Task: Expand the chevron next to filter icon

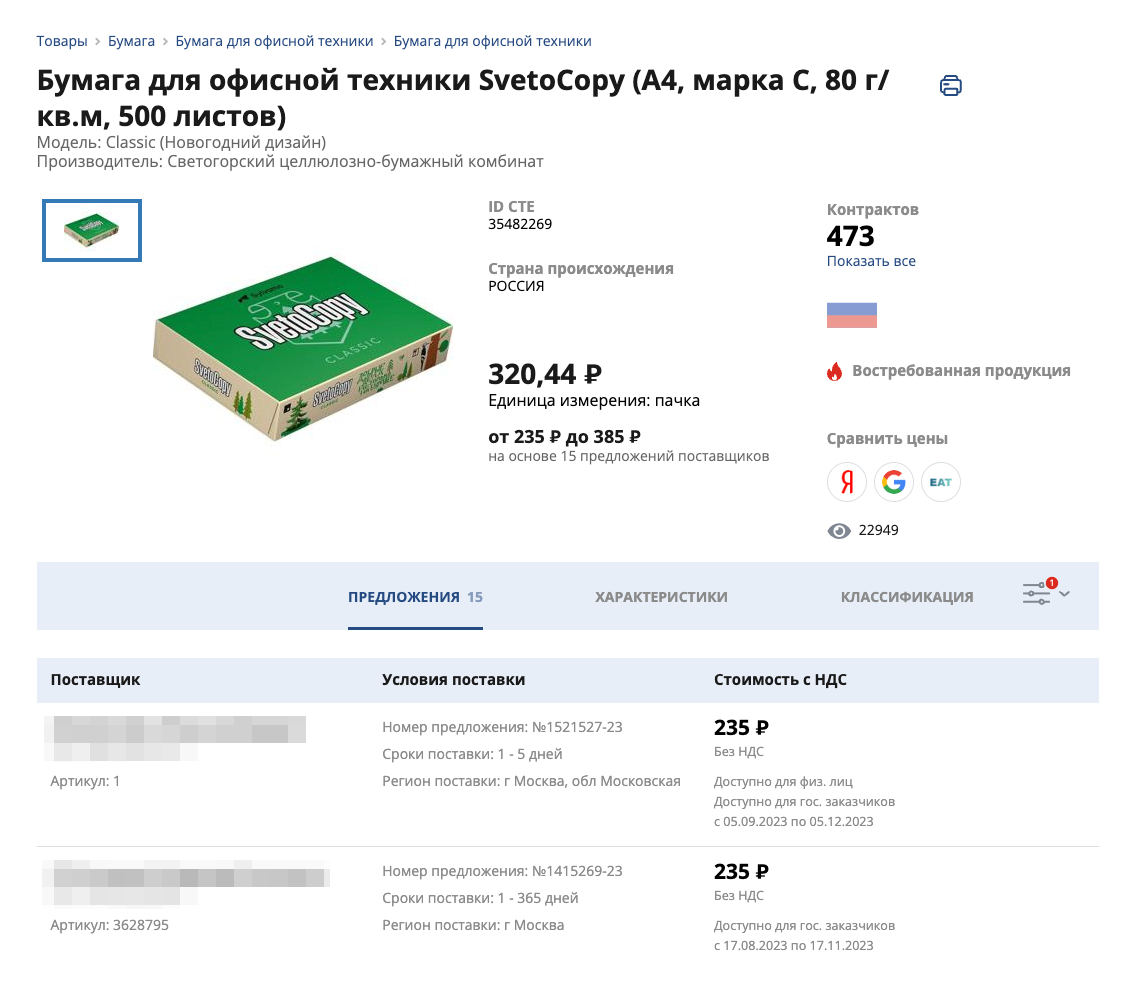Action: [1064, 594]
